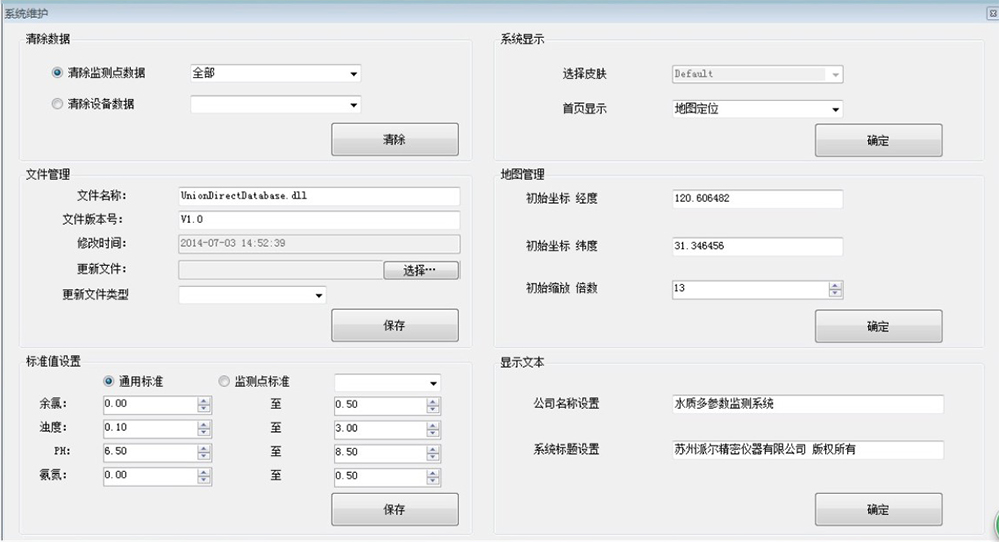
Task: Click the 清除 button
Action: tap(394, 140)
